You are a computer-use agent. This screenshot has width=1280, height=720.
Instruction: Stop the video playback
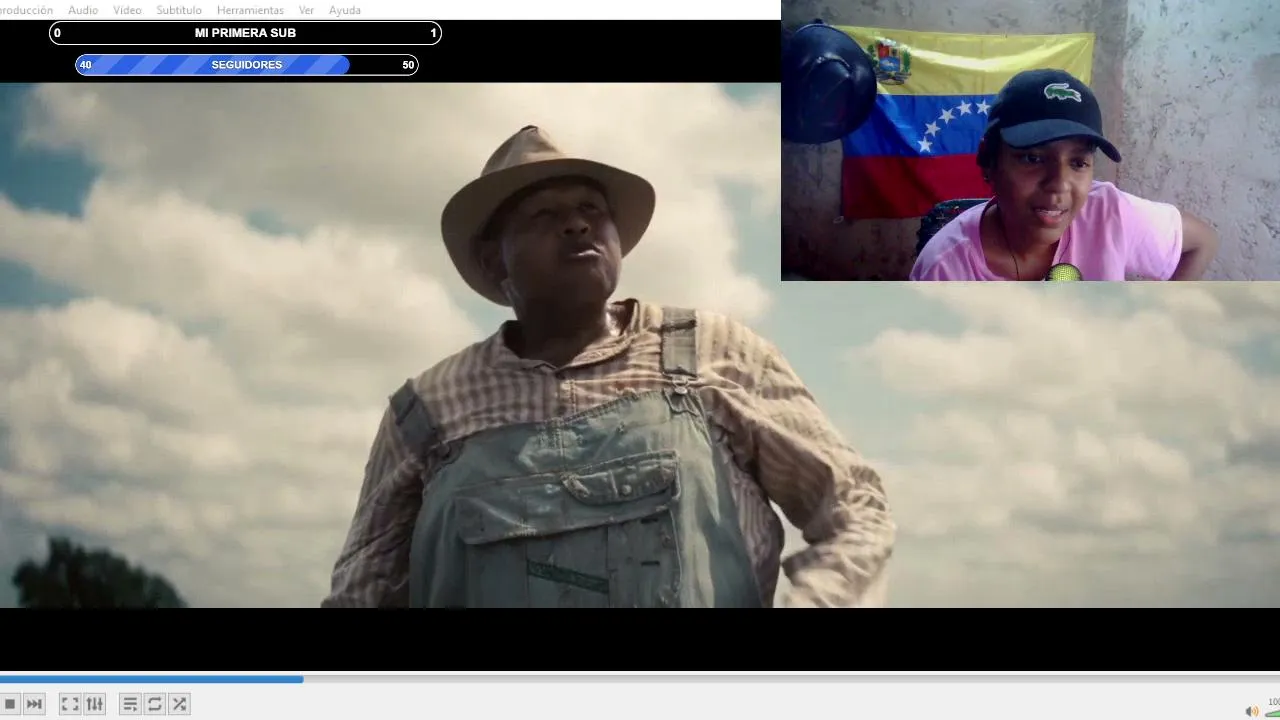click(10, 704)
